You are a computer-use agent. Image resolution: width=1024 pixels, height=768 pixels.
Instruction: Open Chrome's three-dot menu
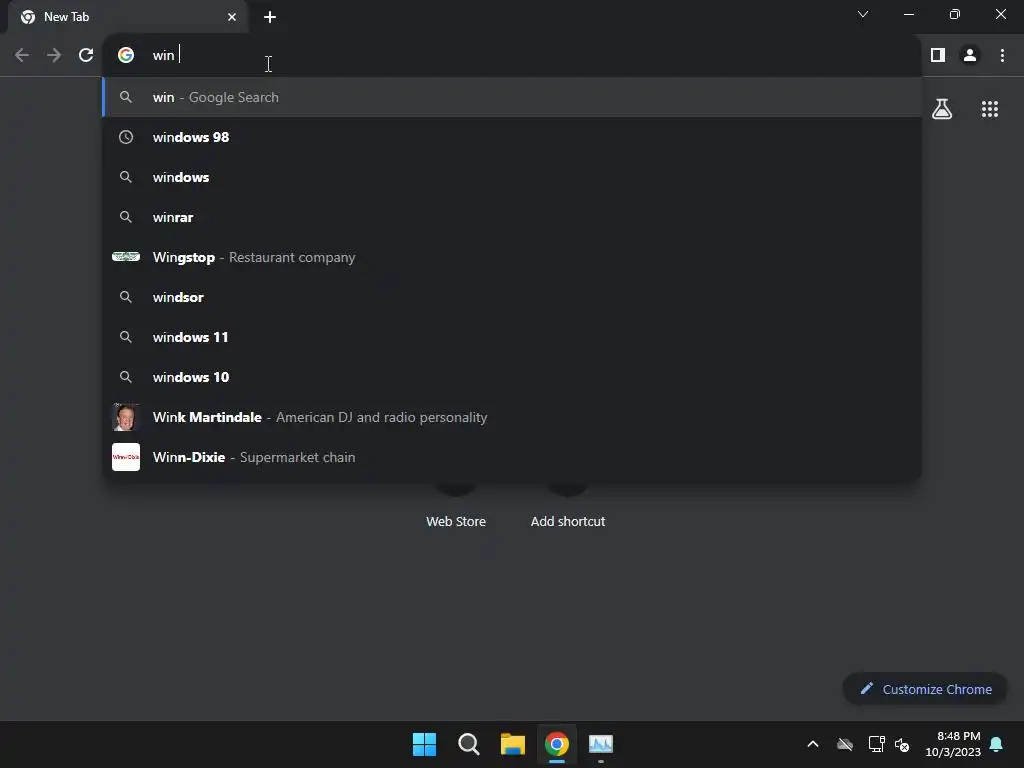coord(1002,56)
